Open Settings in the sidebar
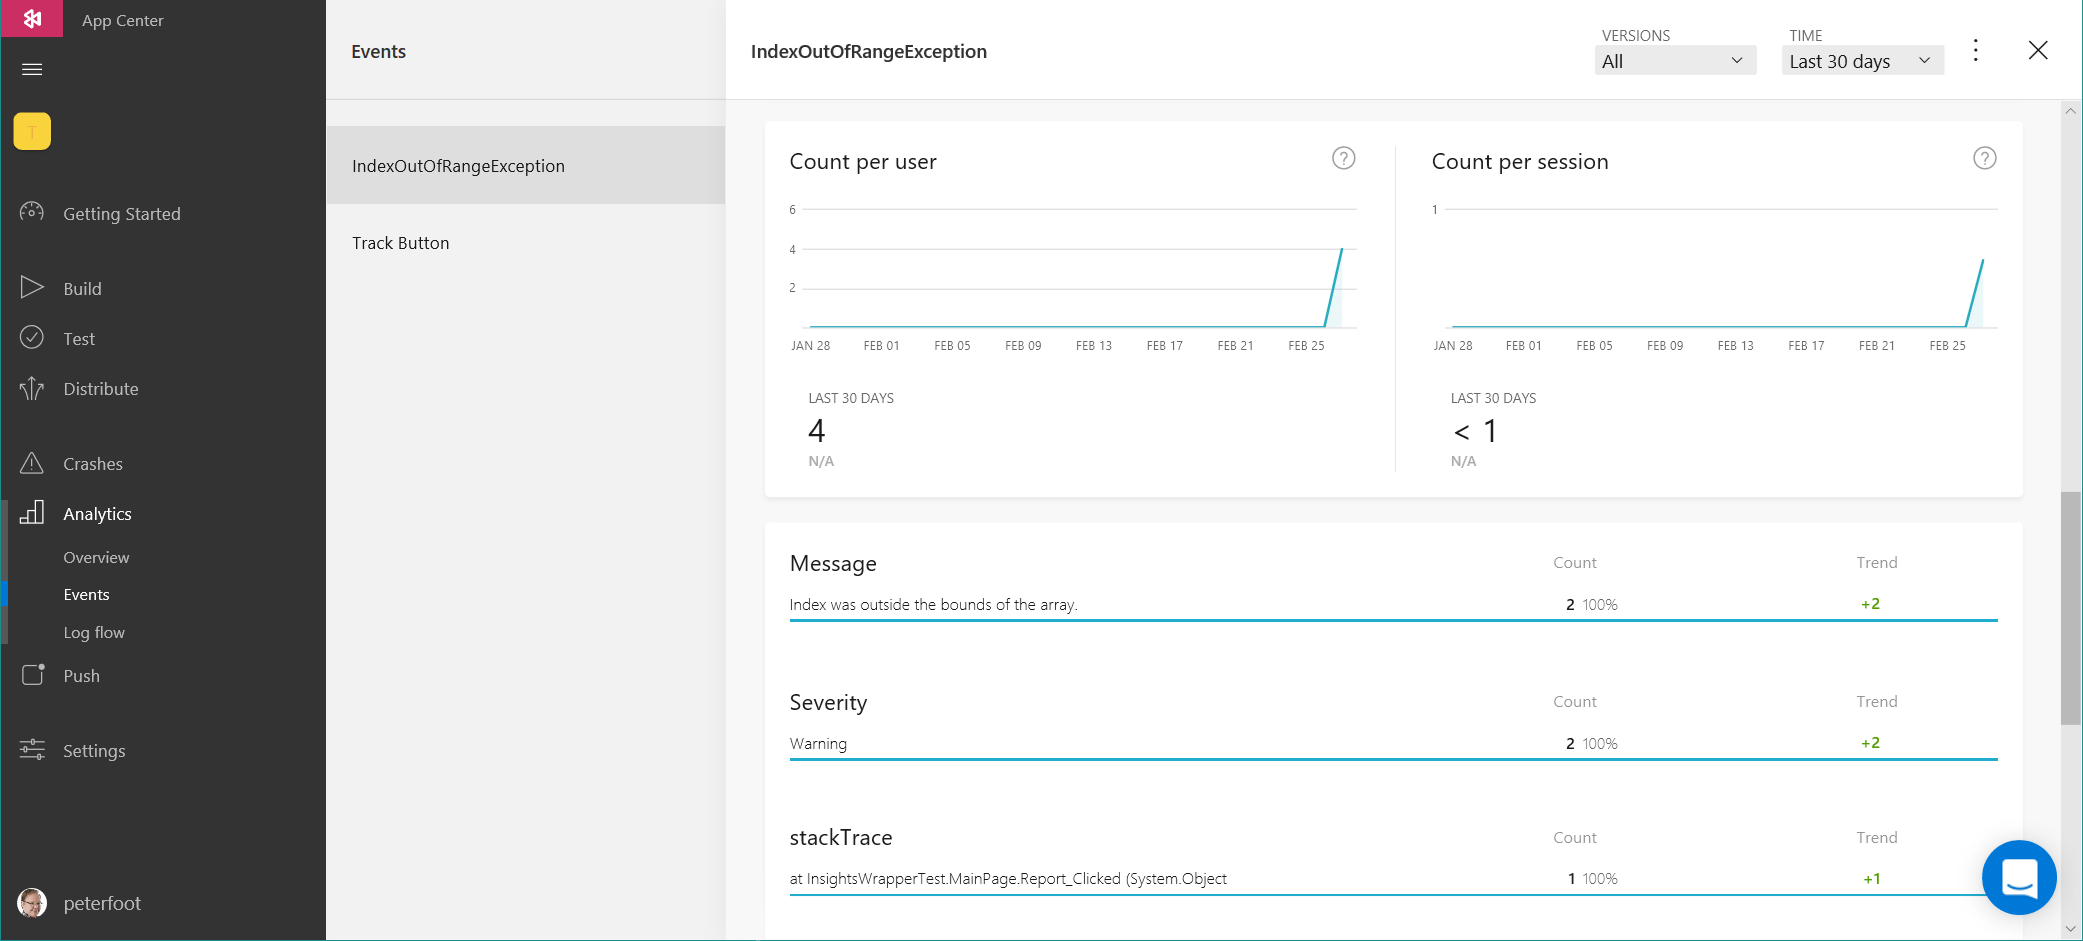 [x=94, y=751]
